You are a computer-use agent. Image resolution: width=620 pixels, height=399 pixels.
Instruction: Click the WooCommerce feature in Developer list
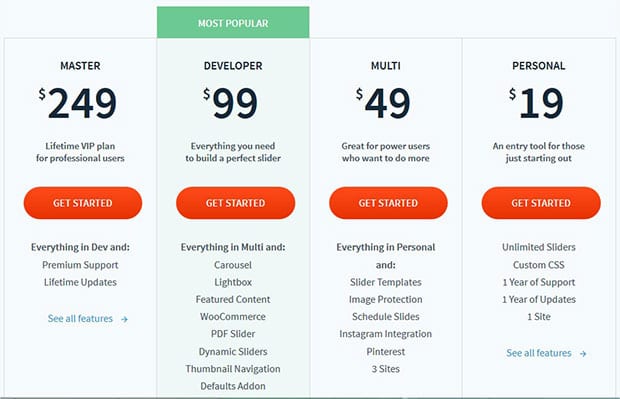(x=233, y=317)
